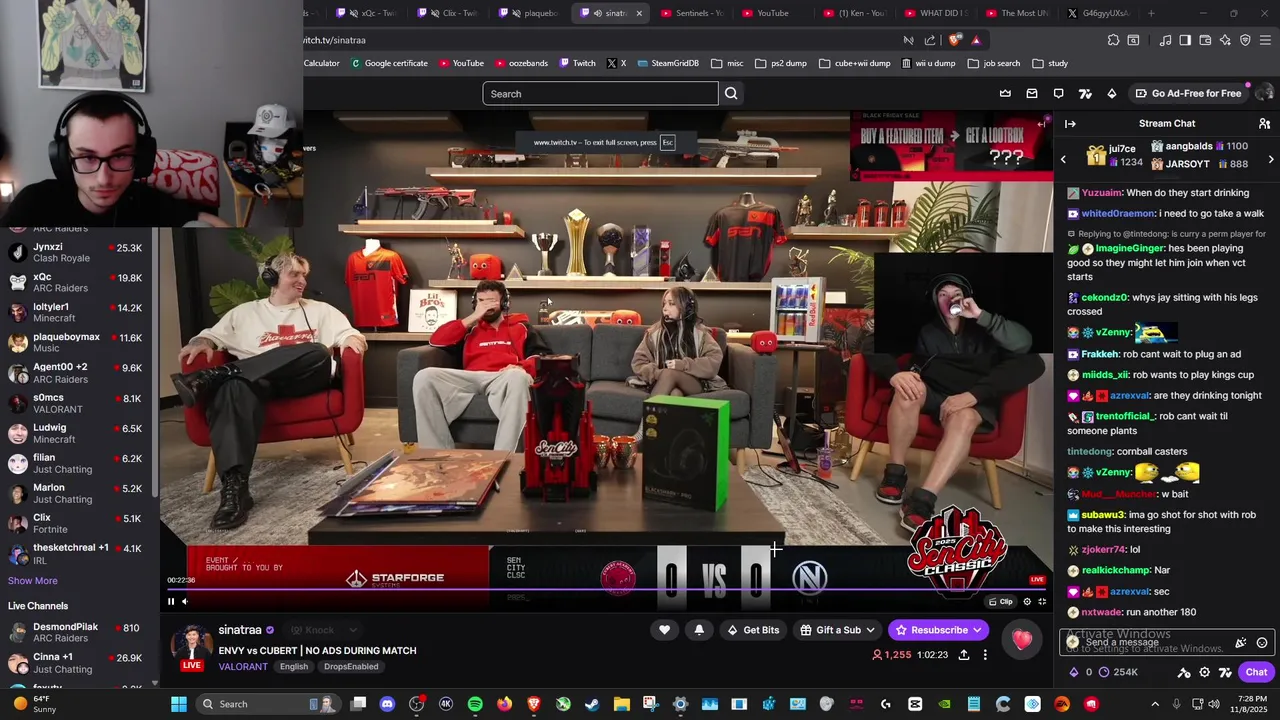Viewport: 1280px width, 720px height.
Task: Open the Brave playlist music note icon
Action: tap(1165, 40)
